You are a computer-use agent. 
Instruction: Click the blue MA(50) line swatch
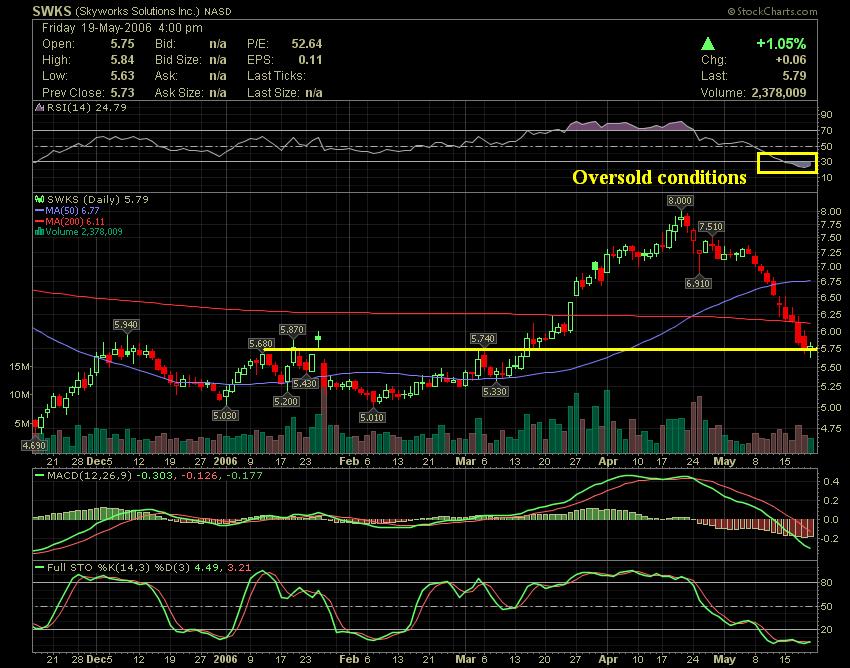(39, 210)
